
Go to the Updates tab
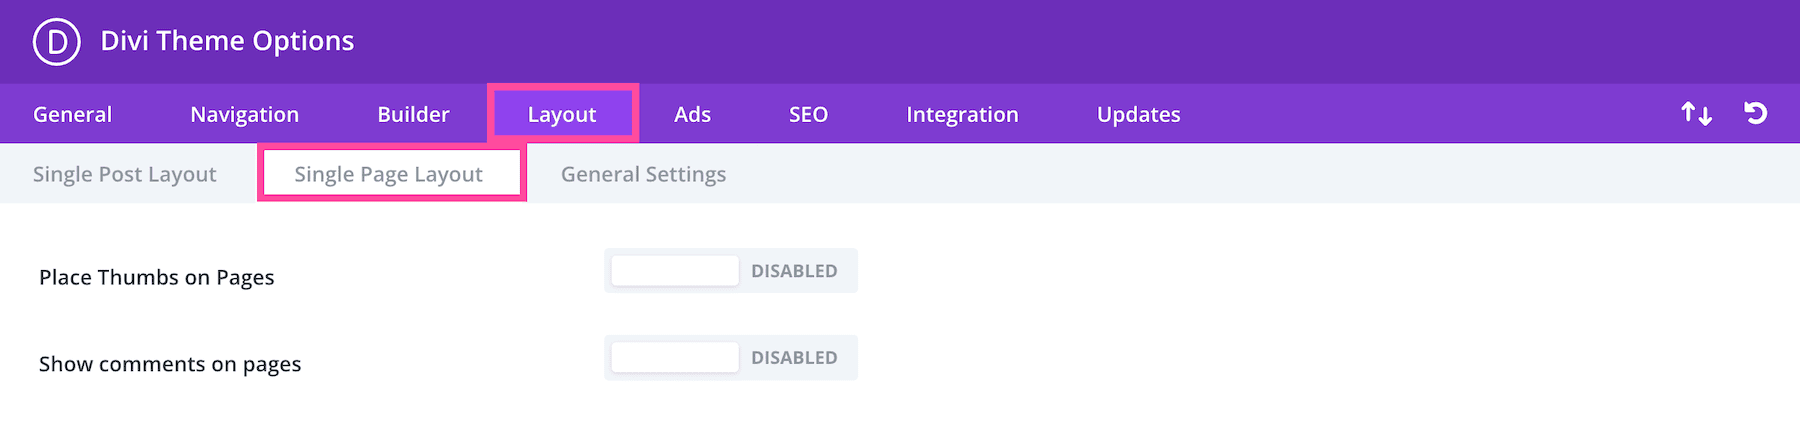[x=1138, y=115]
